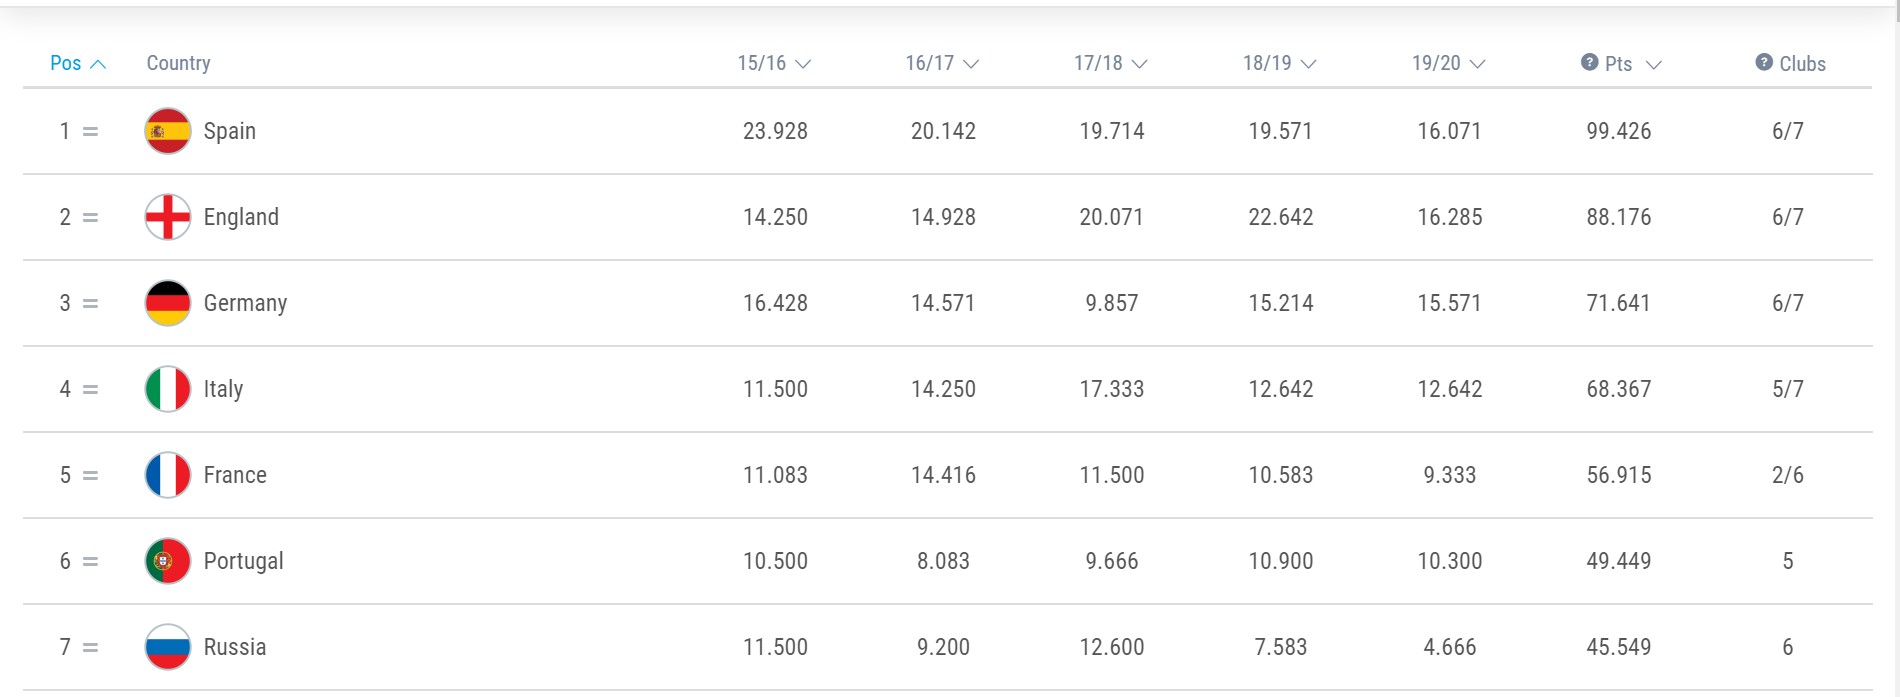Image resolution: width=1900 pixels, height=697 pixels.
Task: Sort by Pos column ascending arrow
Action: pyautogui.click(x=98, y=64)
